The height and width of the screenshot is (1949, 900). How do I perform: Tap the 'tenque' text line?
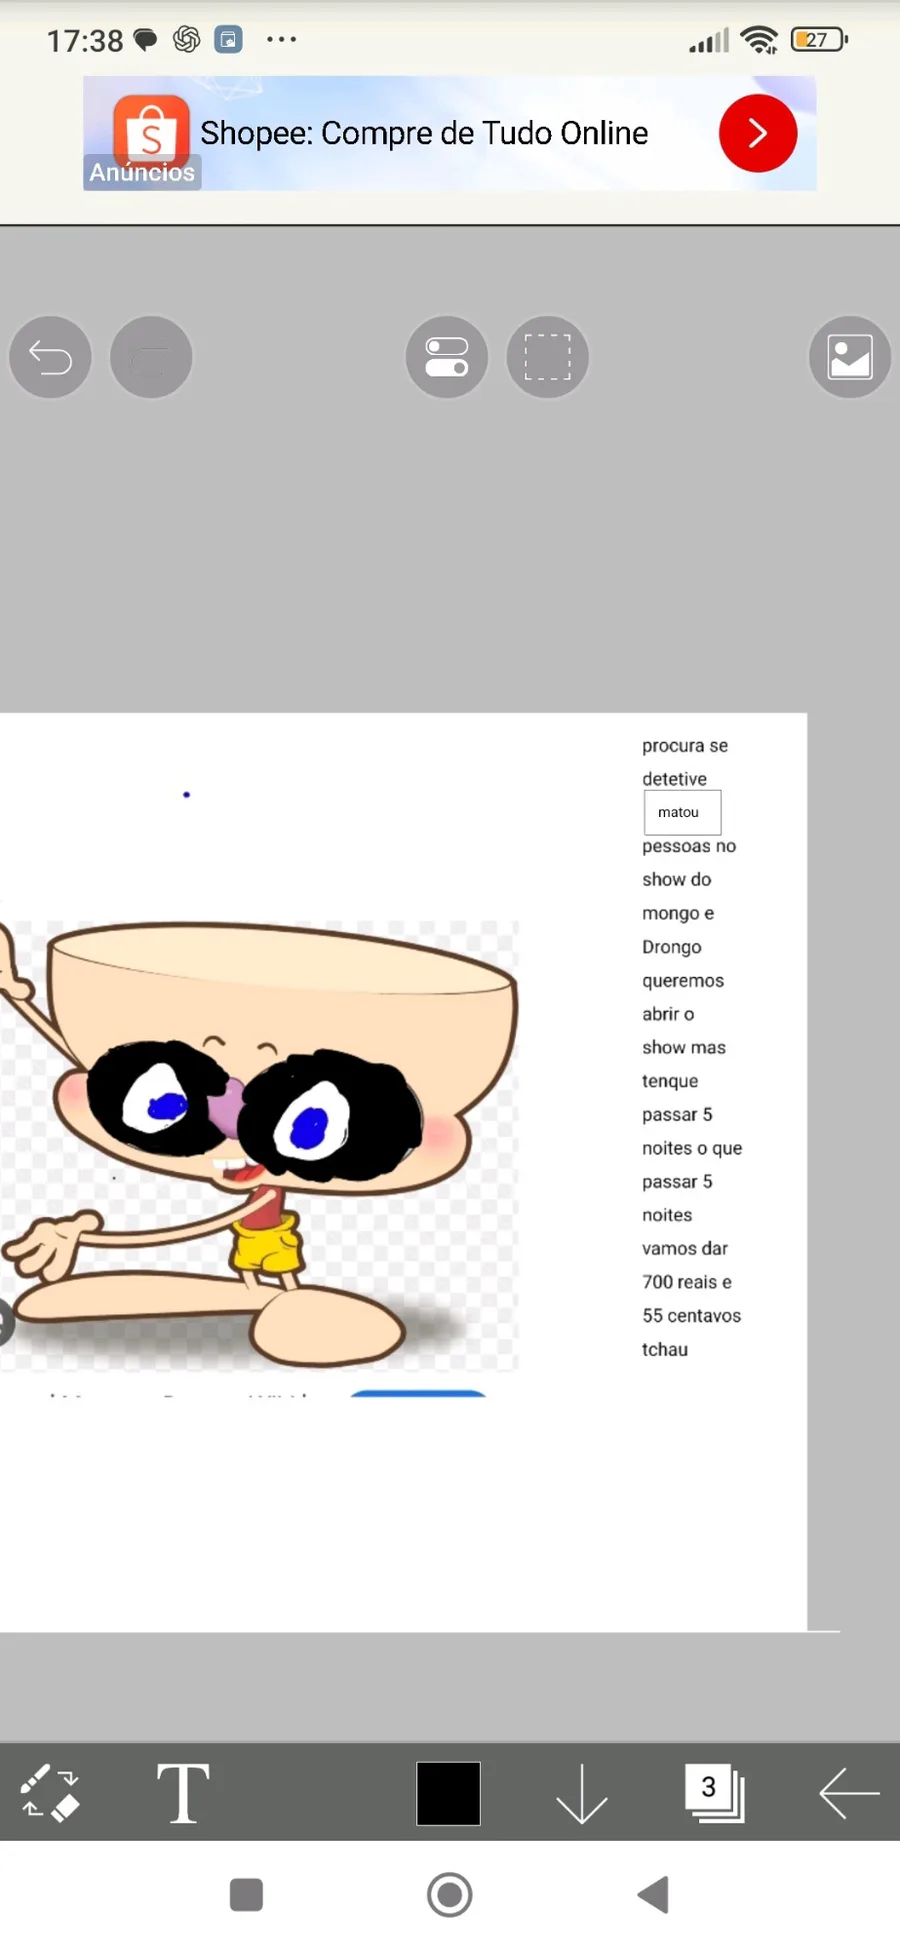point(670,1081)
